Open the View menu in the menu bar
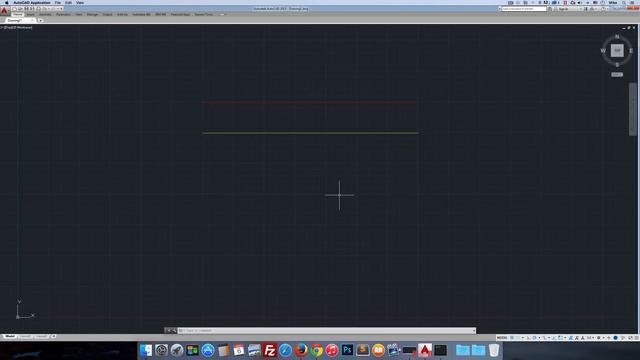Image resolution: width=640 pixels, height=360 pixels. pos(80,2)
